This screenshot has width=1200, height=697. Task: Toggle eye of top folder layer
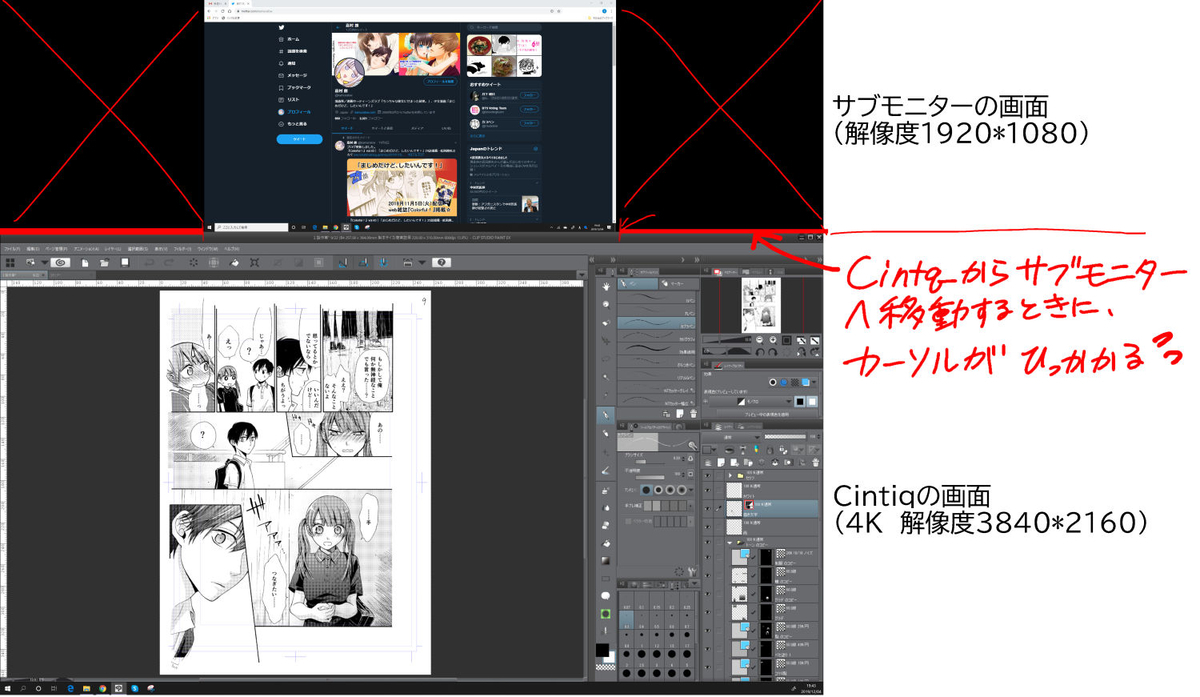708,475
